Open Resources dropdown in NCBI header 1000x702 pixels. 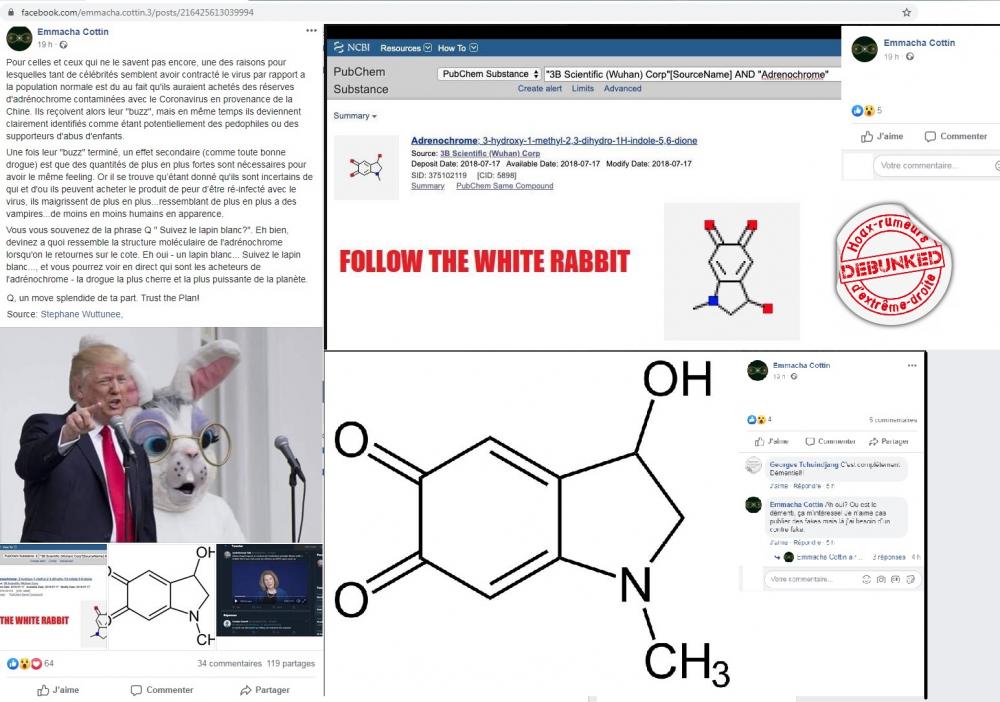406,48
